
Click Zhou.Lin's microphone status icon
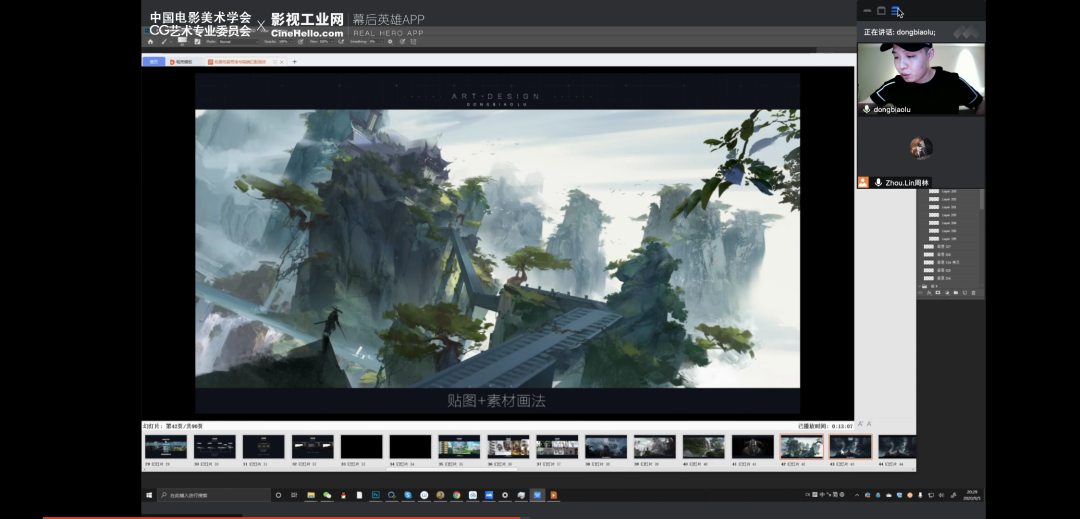[x=878, y=182]
